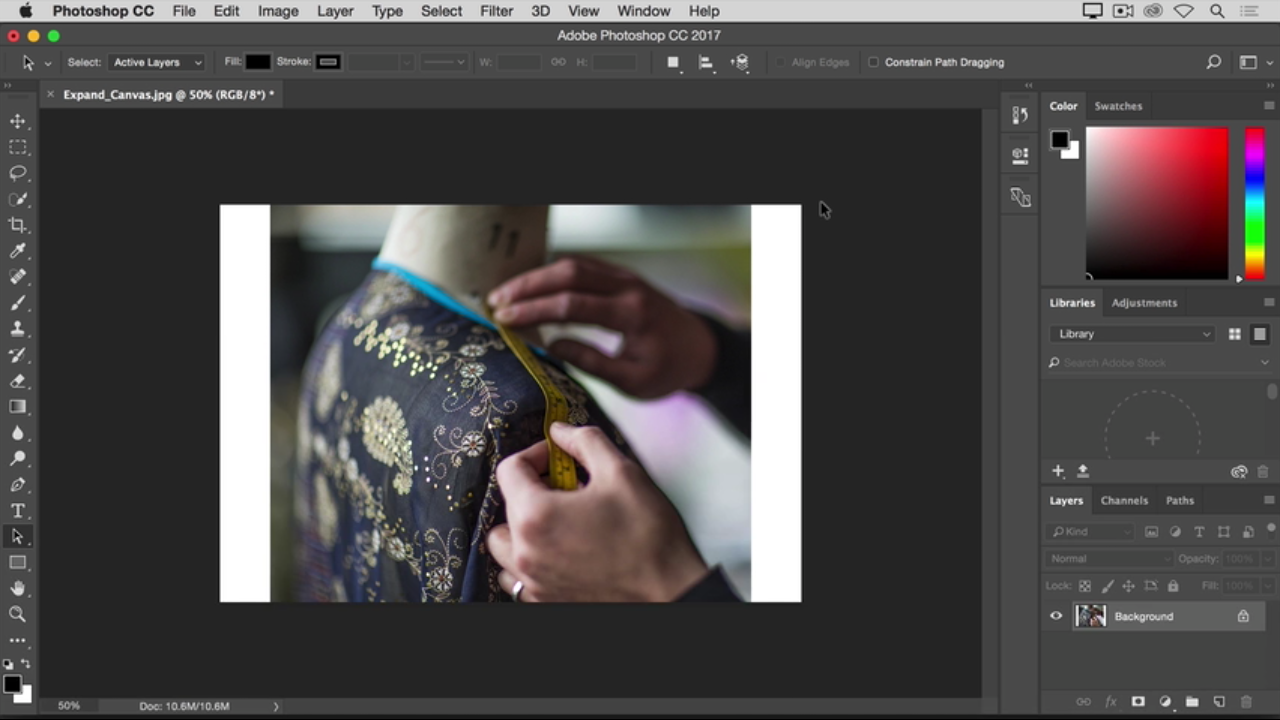Select the Horizontal Type tool
The image size is (1280, 720).
[18, 511]
